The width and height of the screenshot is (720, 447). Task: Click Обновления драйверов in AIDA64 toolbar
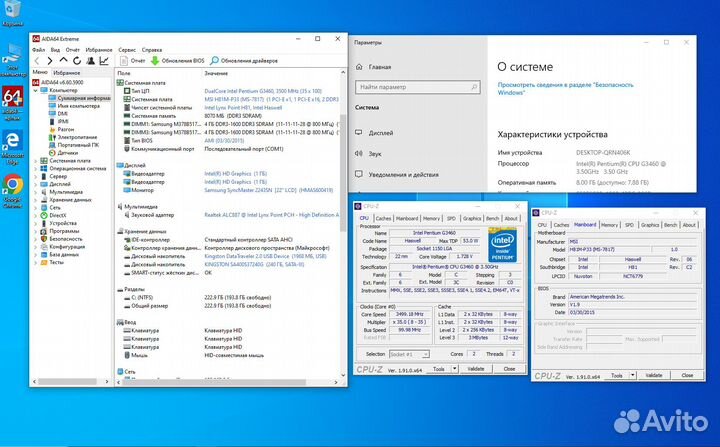[x=241, y=61]
